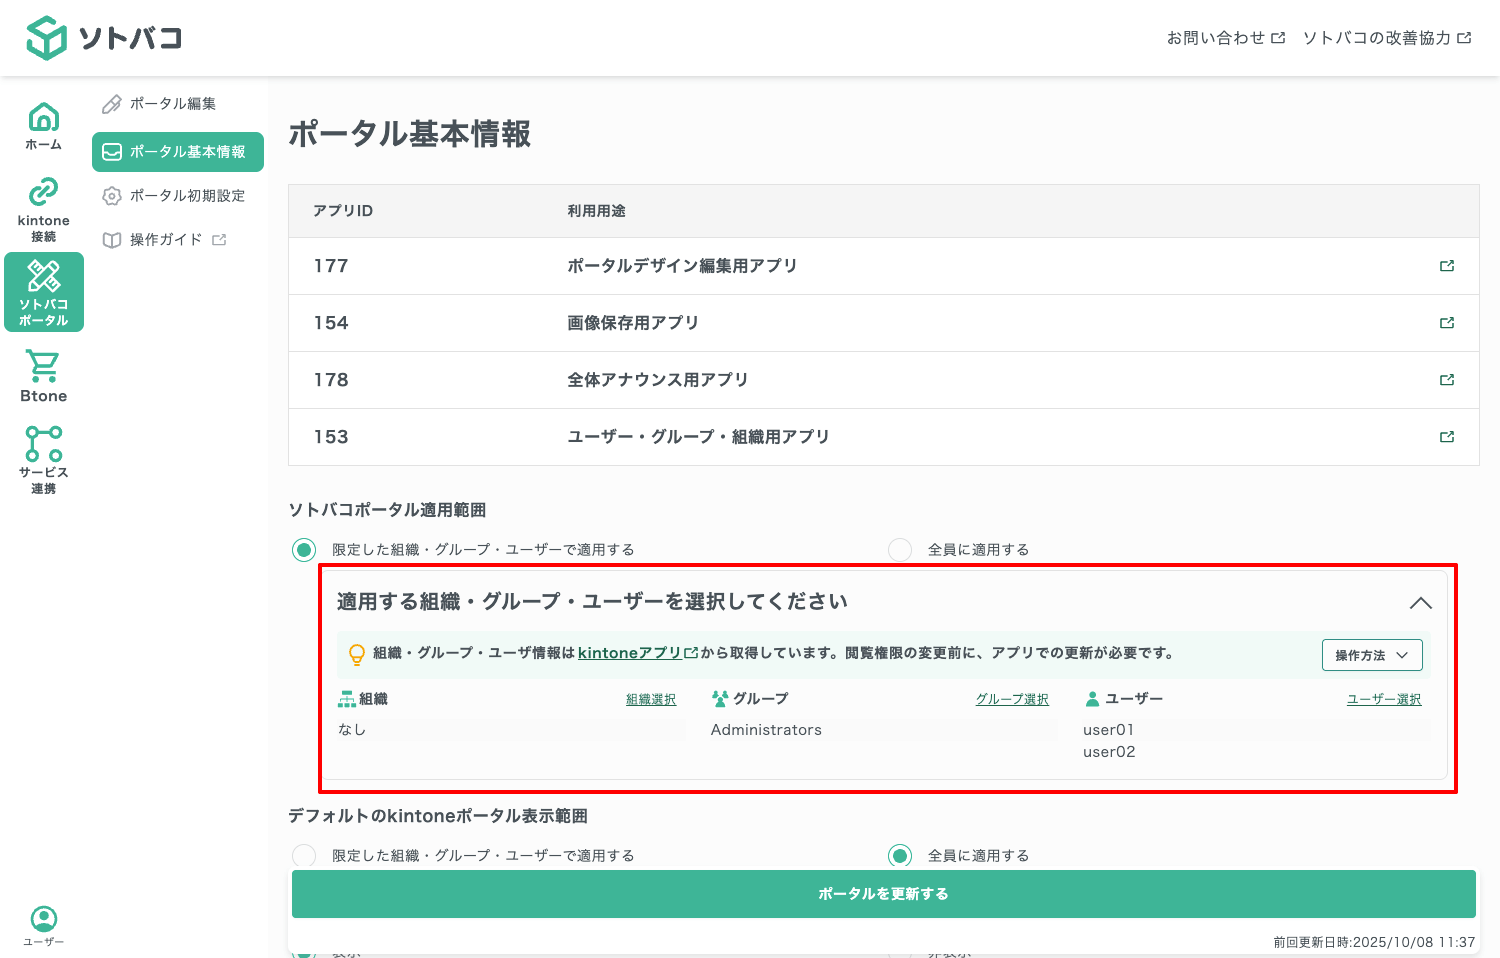The width and height of the screenshot is (1500, 958).
Task: Open ポータル初期設定 from the menu
Action: 185,195
